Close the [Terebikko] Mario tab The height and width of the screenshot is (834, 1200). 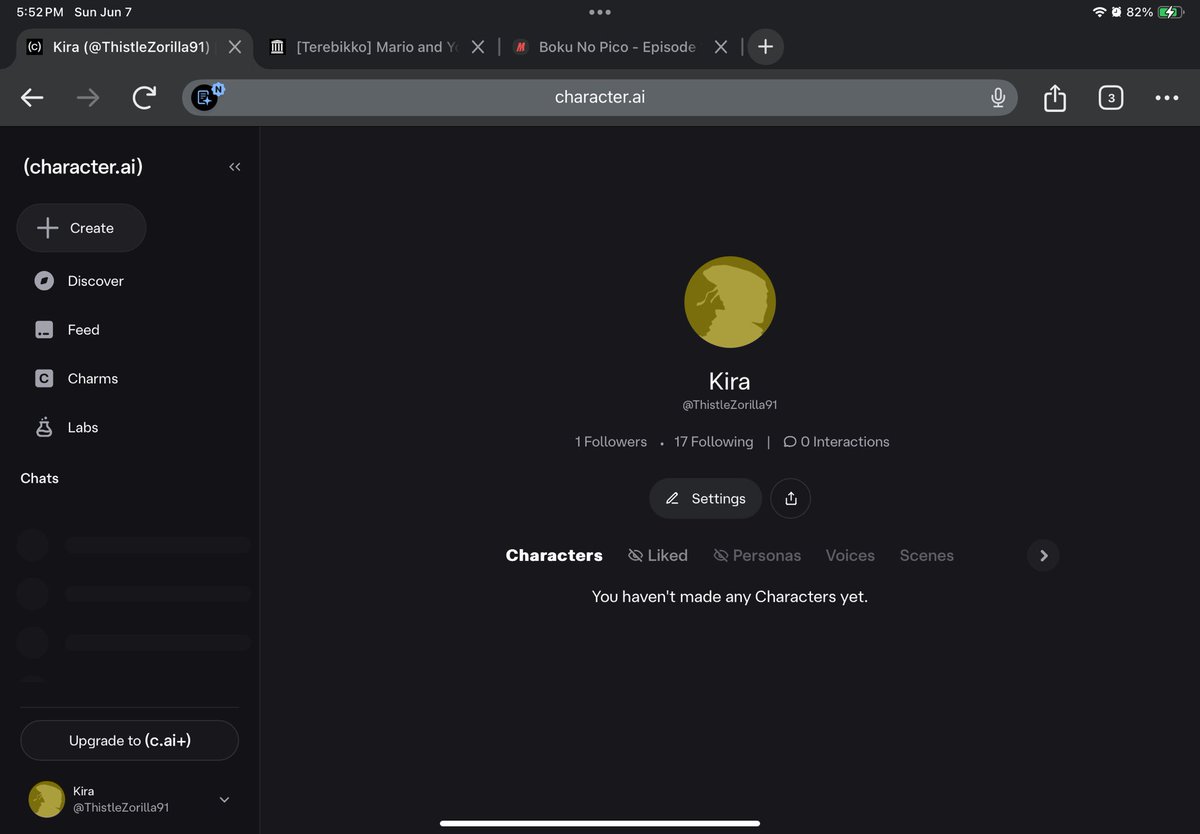(478, 47)
